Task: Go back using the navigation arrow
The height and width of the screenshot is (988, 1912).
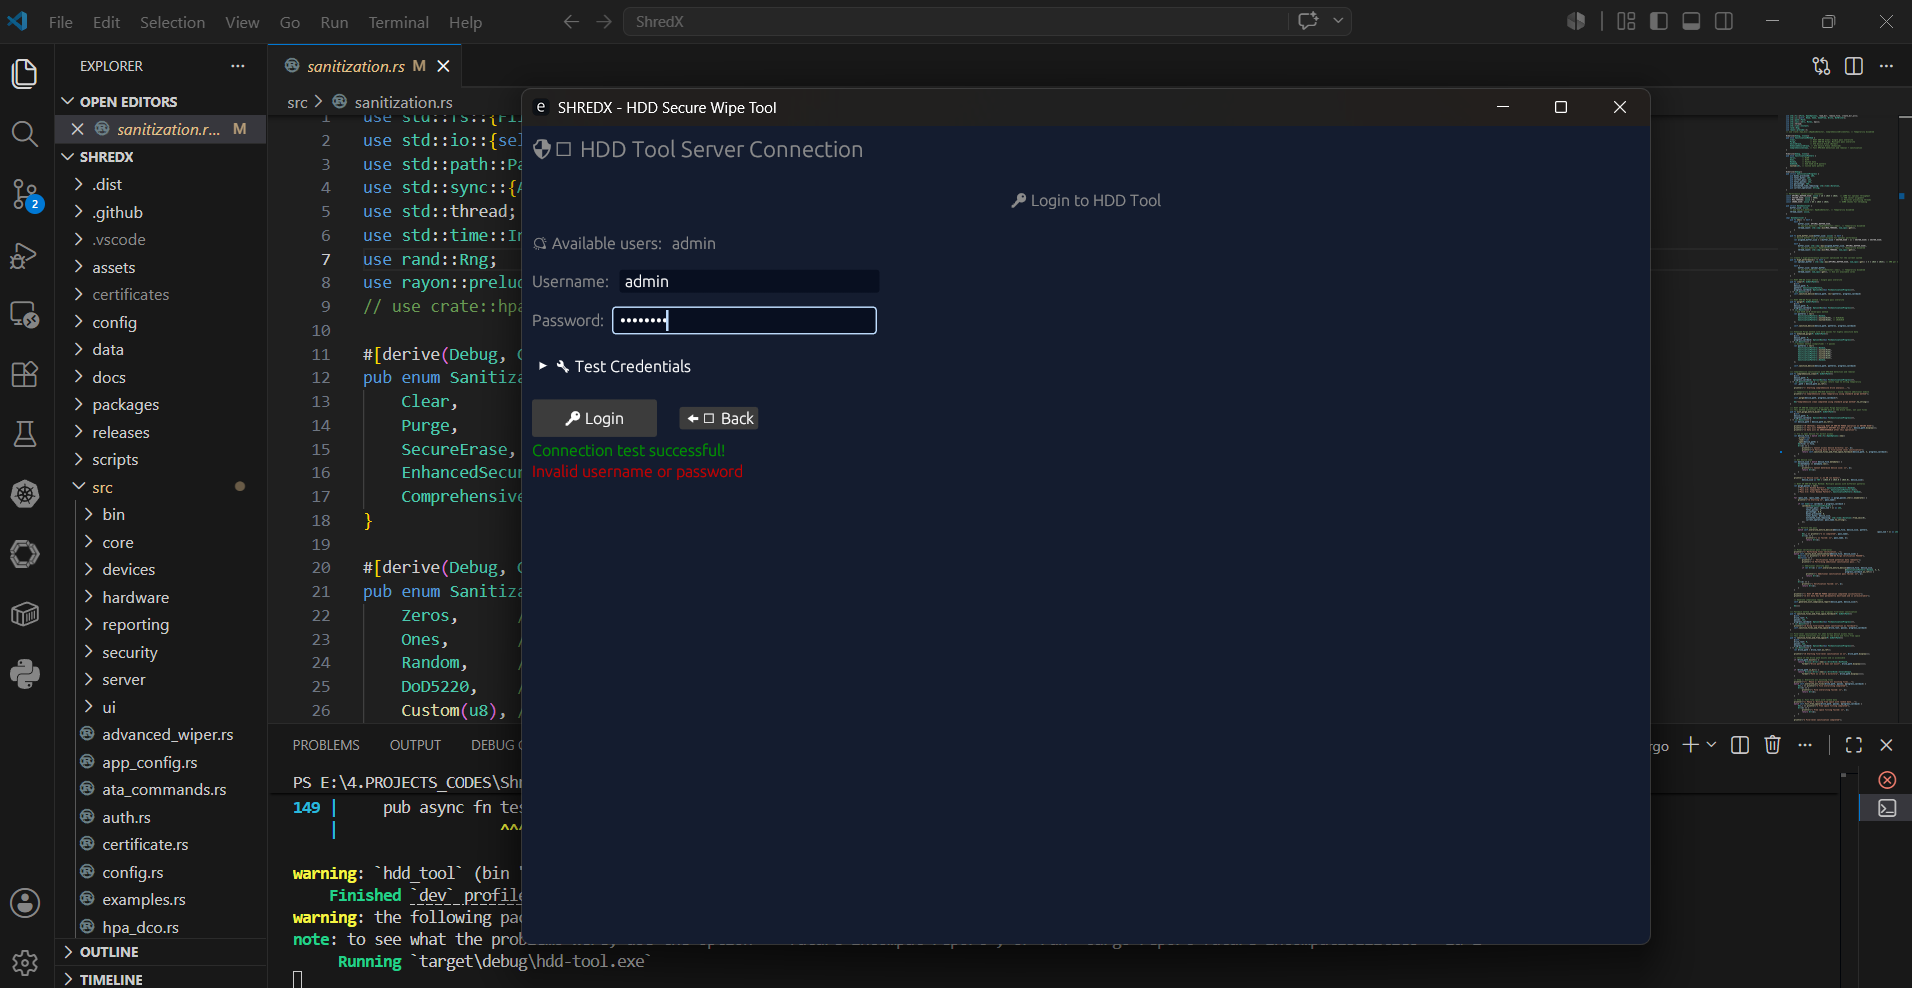Action: pyautogui.click(x=571, y=21)
